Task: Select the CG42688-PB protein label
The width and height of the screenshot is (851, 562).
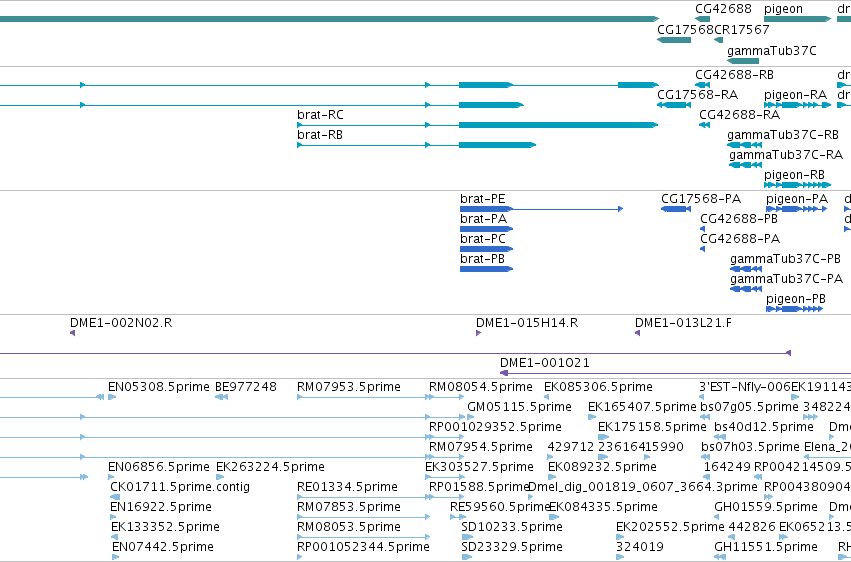Action: 739,219
